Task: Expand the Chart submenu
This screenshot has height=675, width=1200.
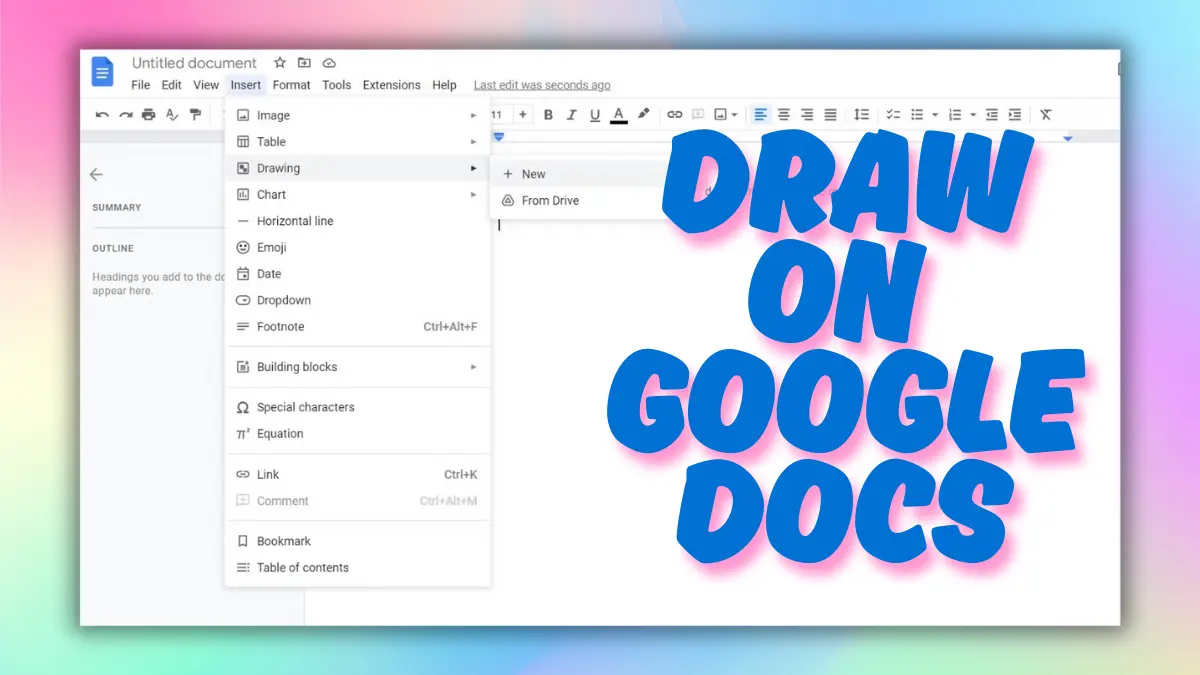Action: click(358, 195)
